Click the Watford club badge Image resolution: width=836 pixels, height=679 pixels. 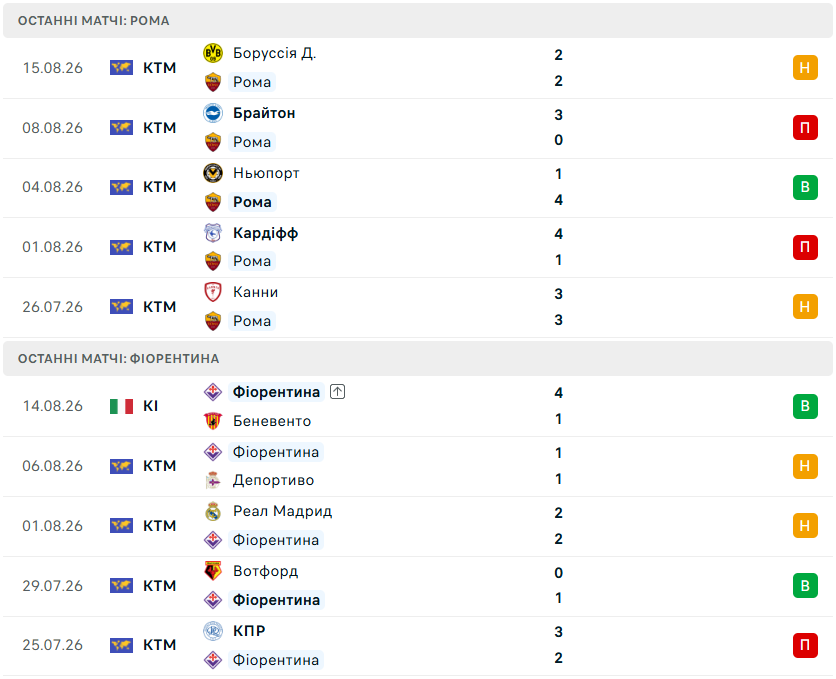(x=213, y=571)
